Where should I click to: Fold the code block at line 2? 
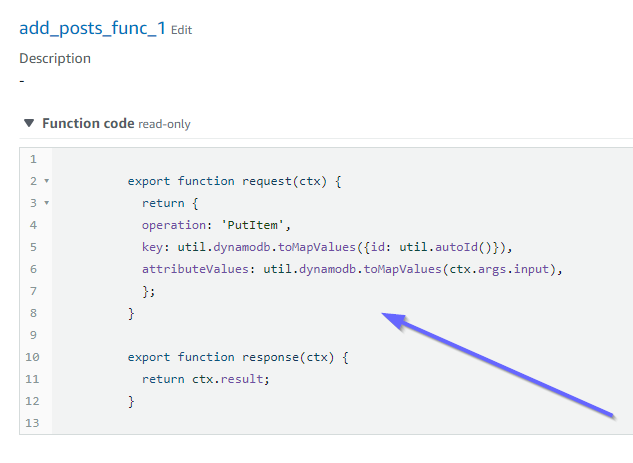(47, 182)
